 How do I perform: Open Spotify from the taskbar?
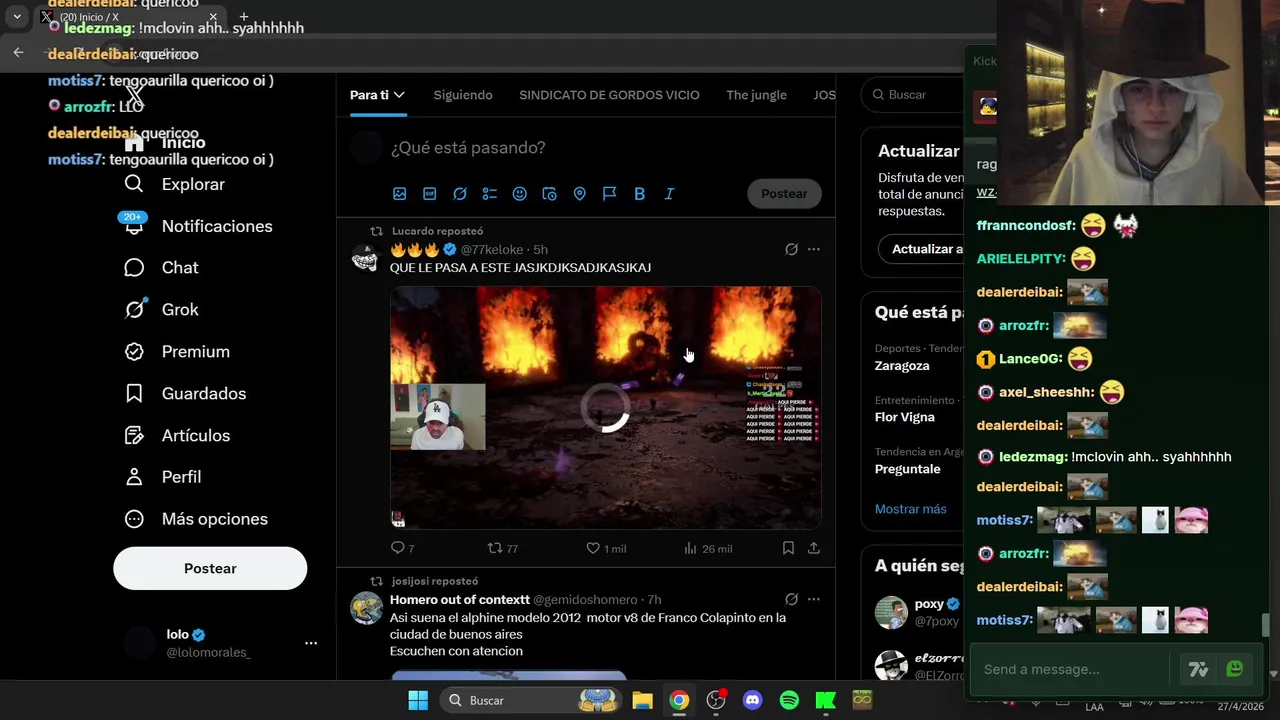point(789,700)
